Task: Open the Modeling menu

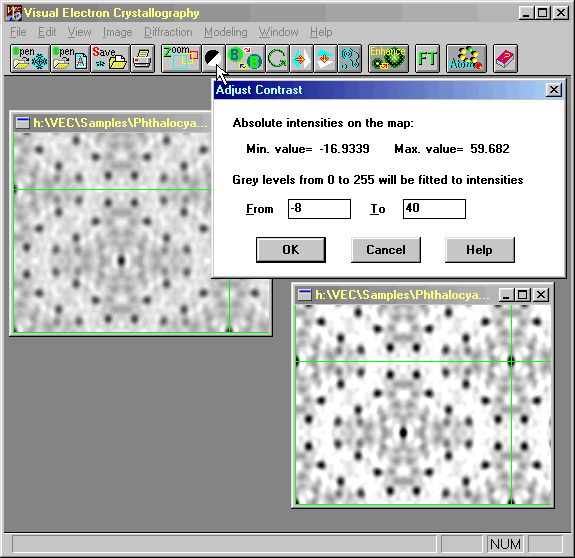Action: (x=226, y=32)
